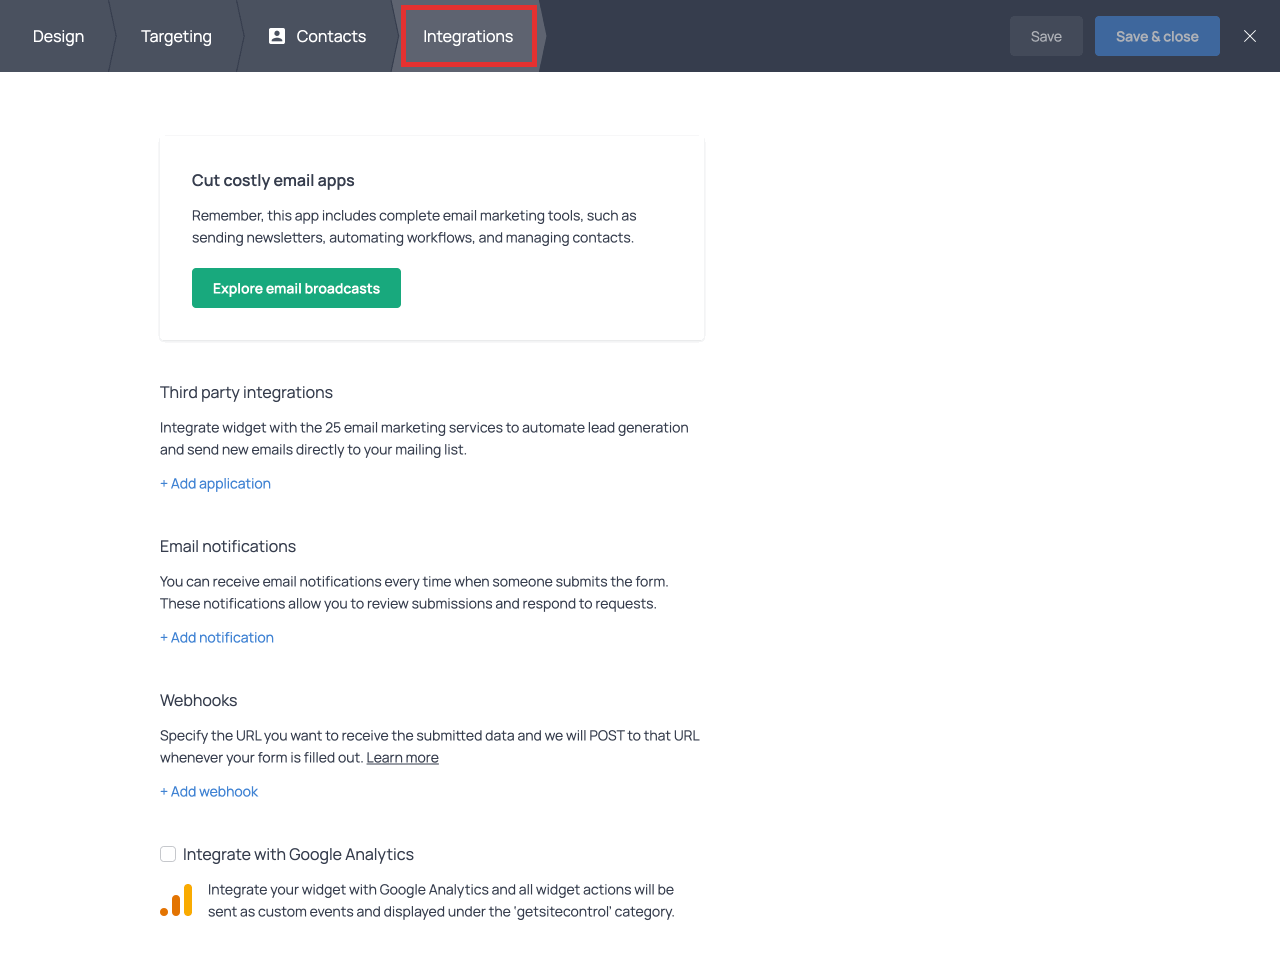1280x960 pixels.
Task: Switch to the Targeting tab
Action: (176, 36)
